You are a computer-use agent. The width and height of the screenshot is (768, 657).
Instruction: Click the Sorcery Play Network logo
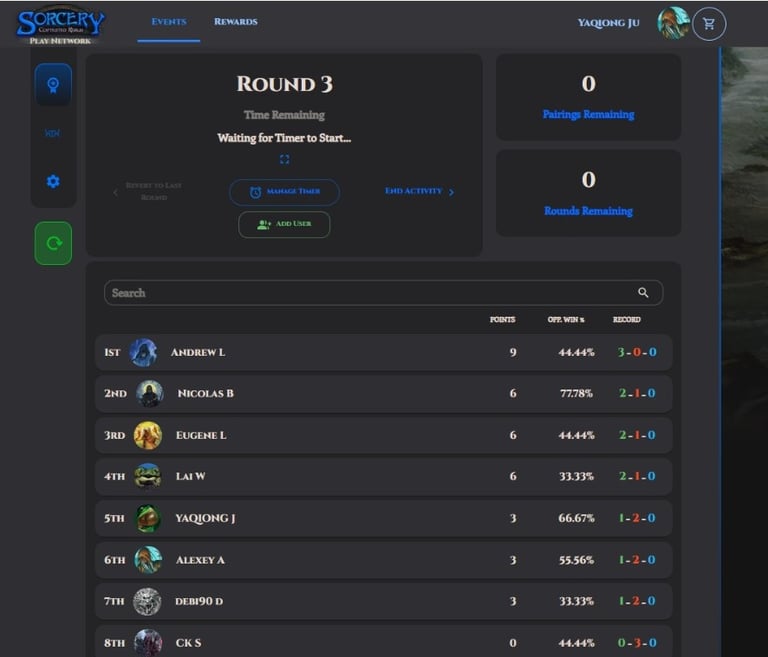point(60,26)
